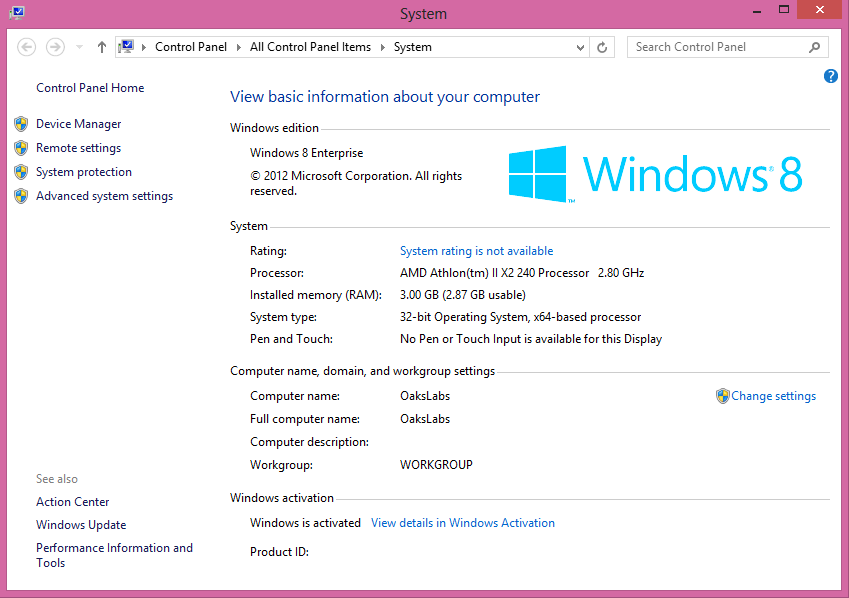
Task: Refresh the page with the refresh icon
Action: tap(602, 47)
